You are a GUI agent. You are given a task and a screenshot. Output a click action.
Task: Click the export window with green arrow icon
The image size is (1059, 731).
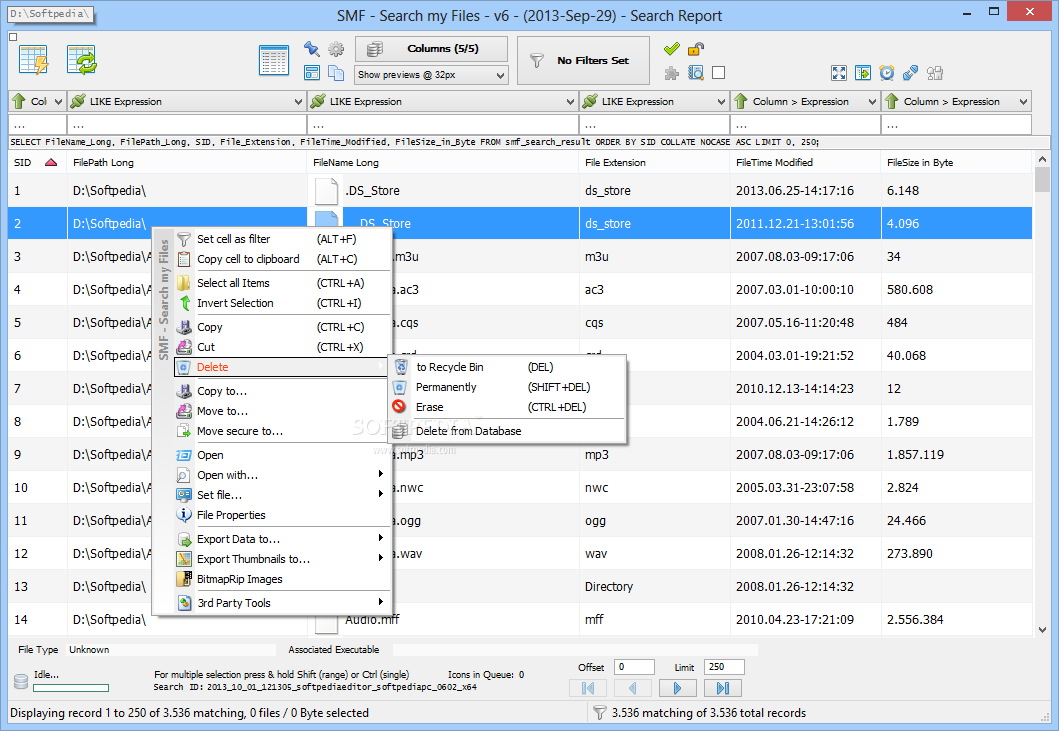[863, 73]
